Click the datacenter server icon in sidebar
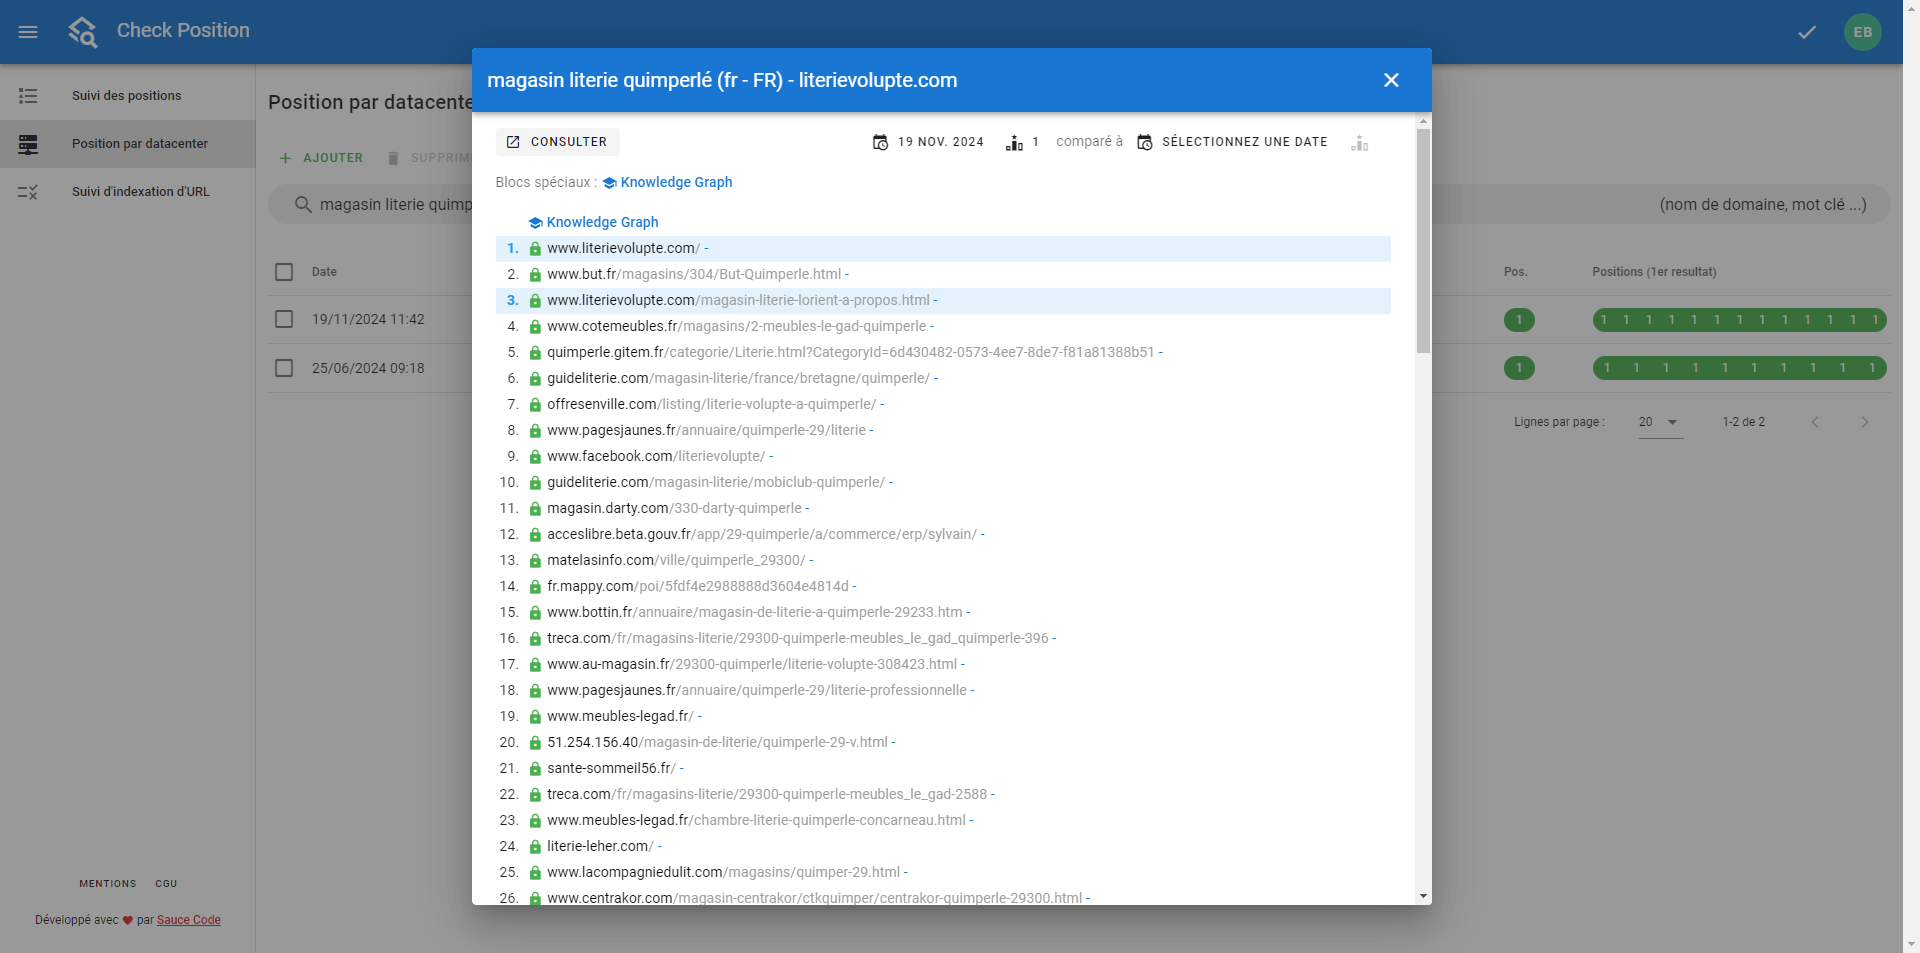 tap(28, 144)
